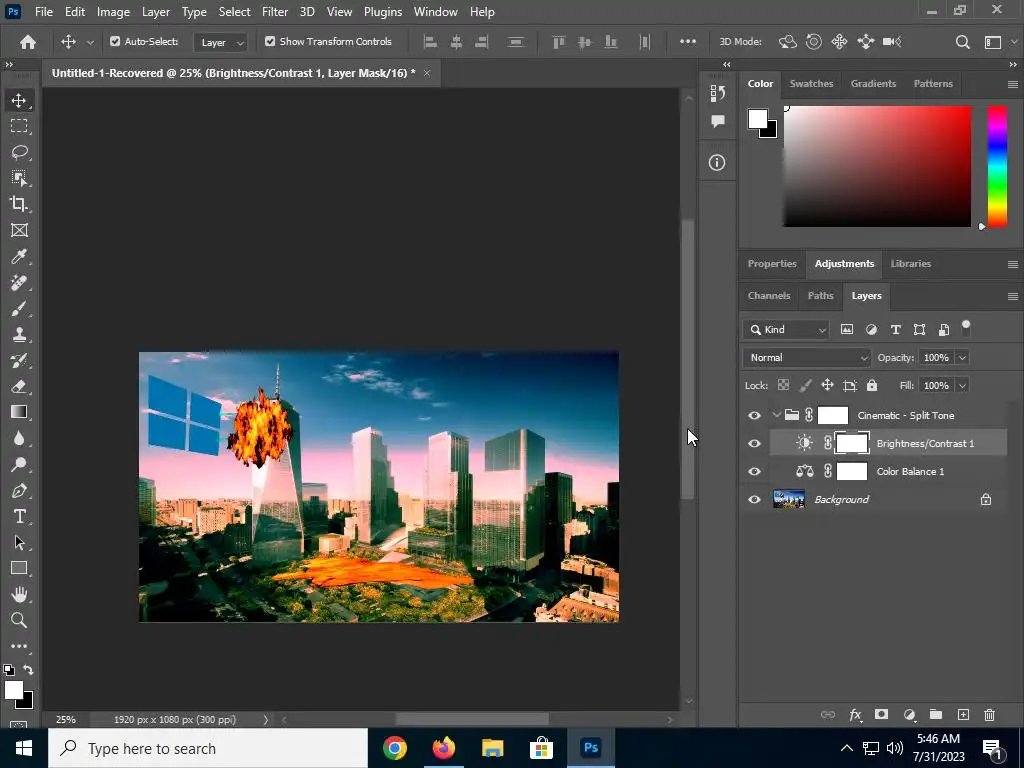Collapse the Cinematic - Split Tone group
The image size is (1024, 768).
coord(776,415)
